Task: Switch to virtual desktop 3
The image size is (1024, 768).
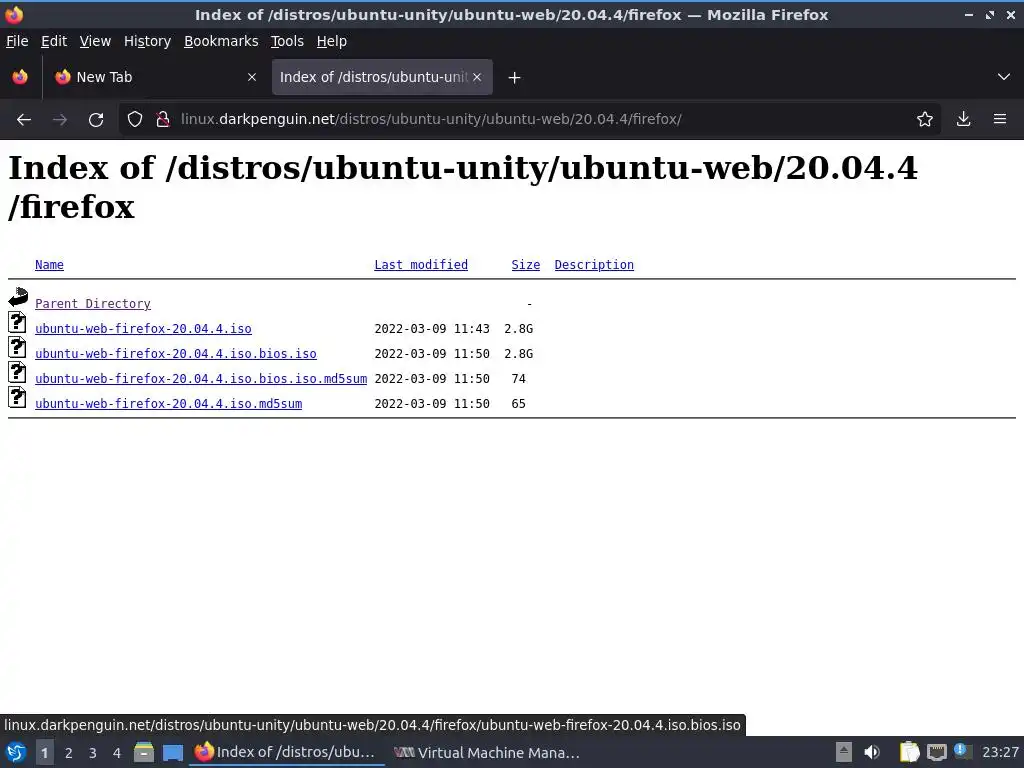Action: click(93, 753)
